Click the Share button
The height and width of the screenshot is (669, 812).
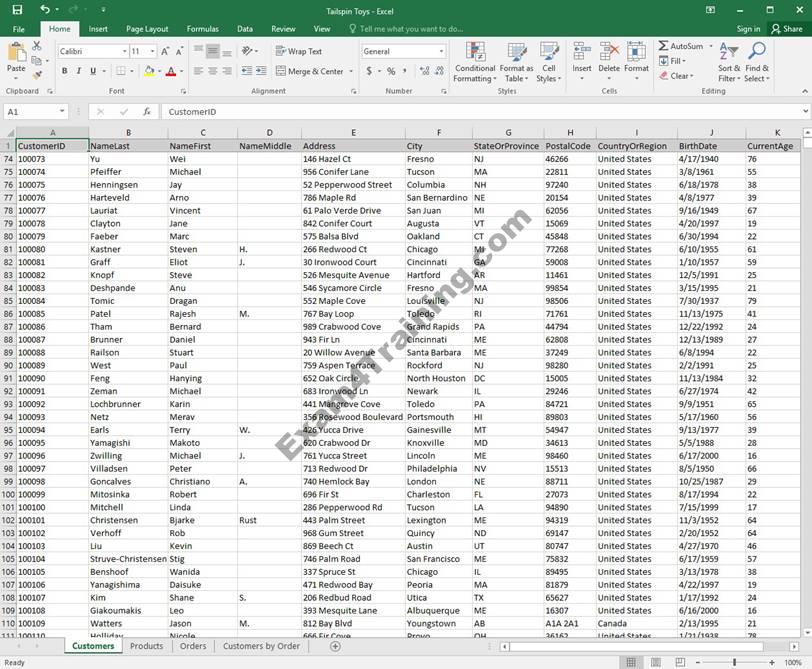pyautogui.click(x=787, y=29)
